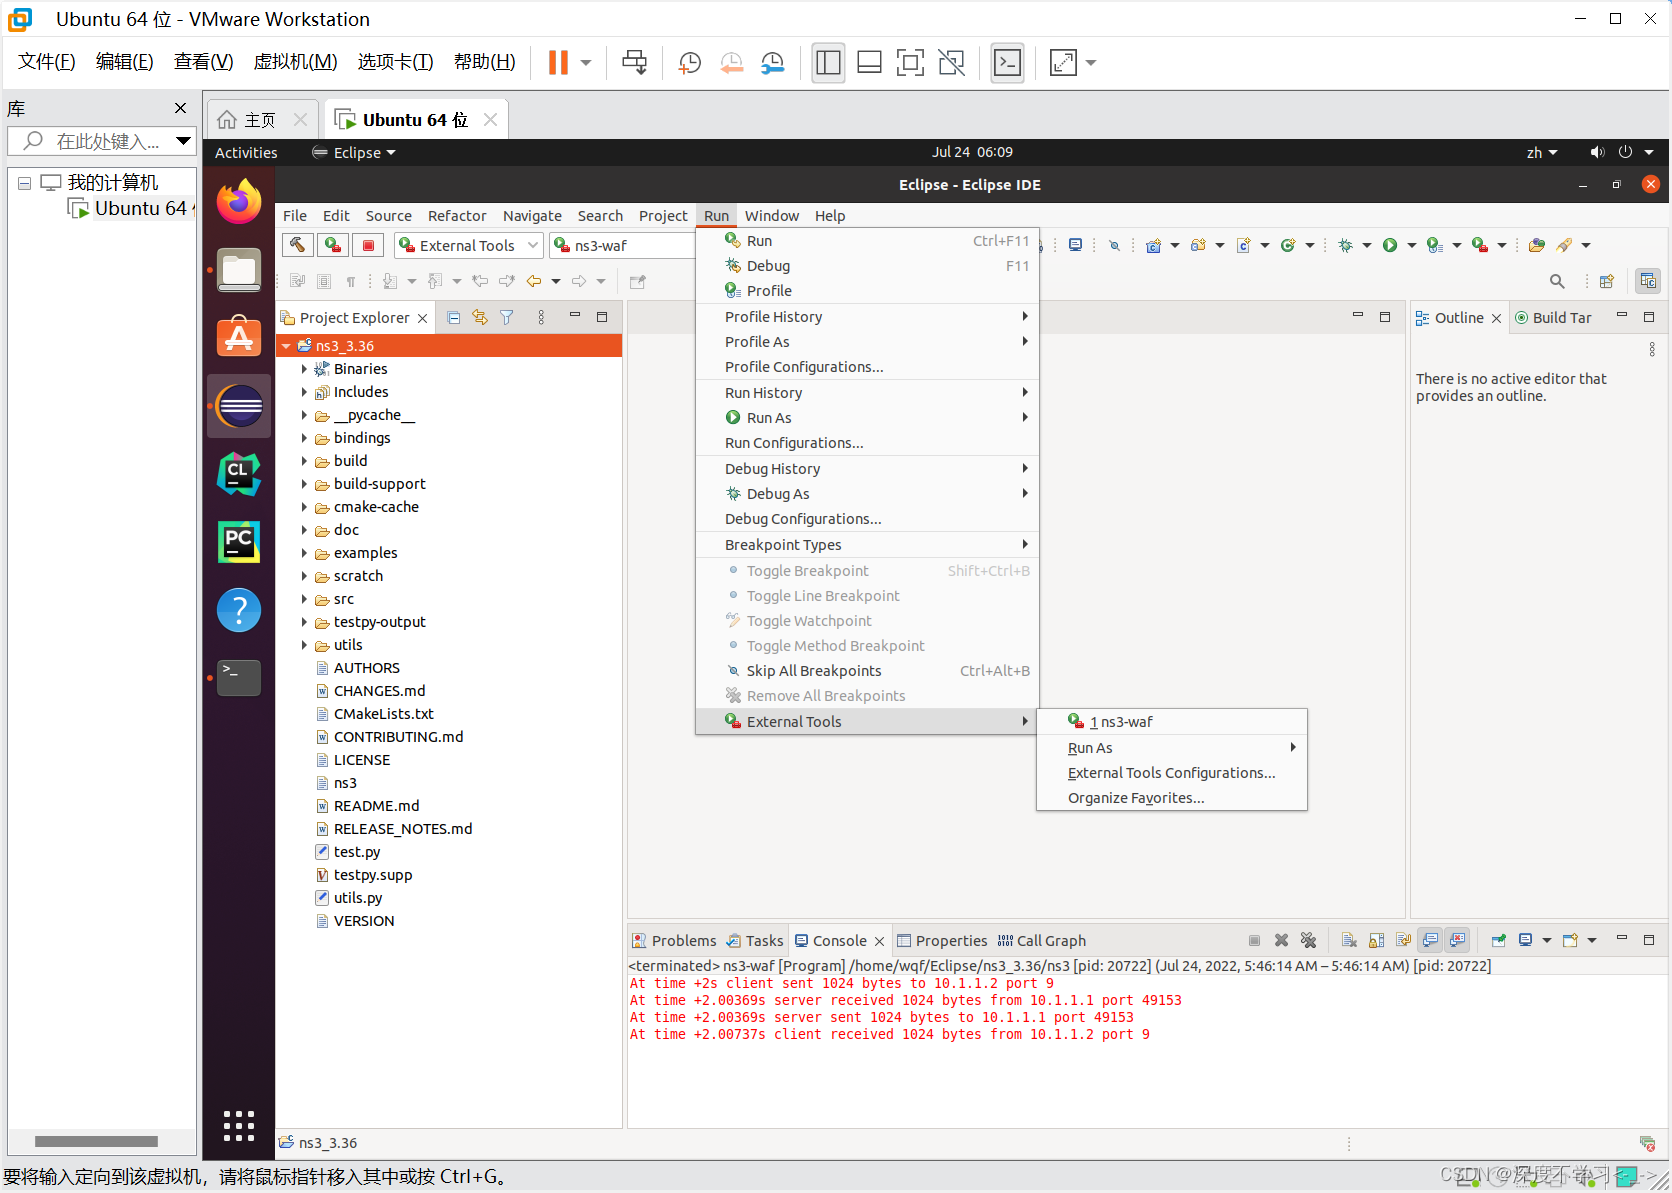Switch to the VMware 主页 home tab
Screen dimensions: 1672x1193
coord(263,120)
